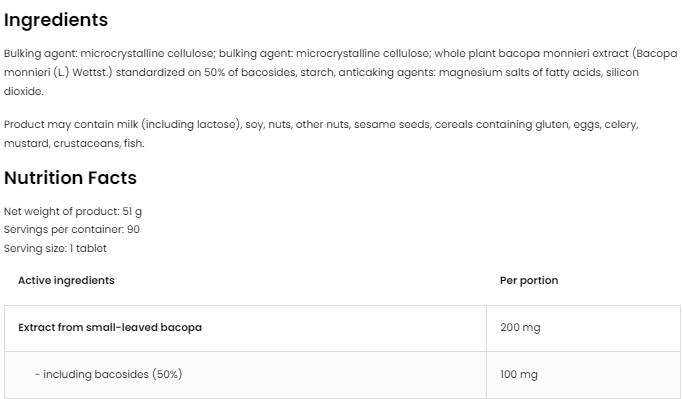Select the Per portion column header
The width and height of the screenshot is (683, 399).
529,280
